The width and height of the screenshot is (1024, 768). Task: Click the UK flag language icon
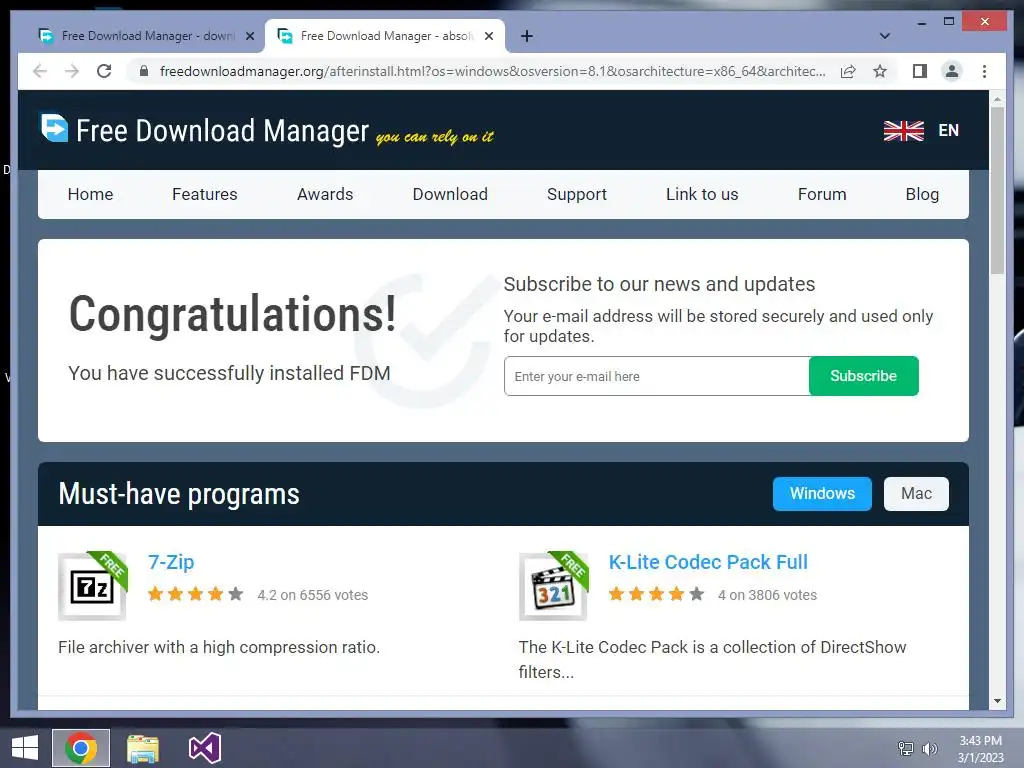click(x=903, y=131)
